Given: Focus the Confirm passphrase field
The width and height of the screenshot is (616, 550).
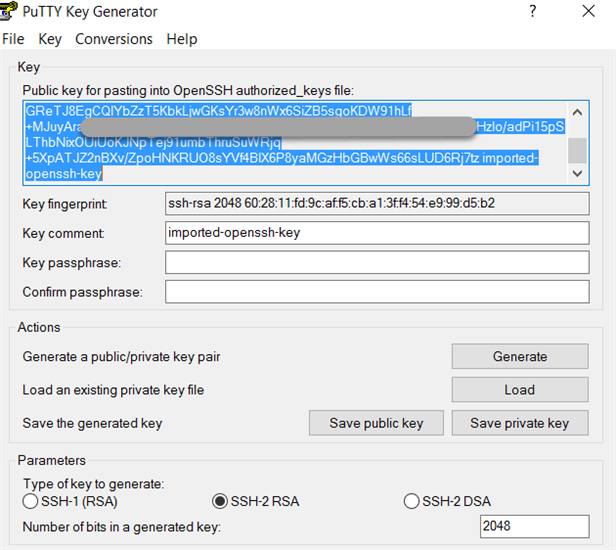Looking at the screenshot, I should point(377,292).
